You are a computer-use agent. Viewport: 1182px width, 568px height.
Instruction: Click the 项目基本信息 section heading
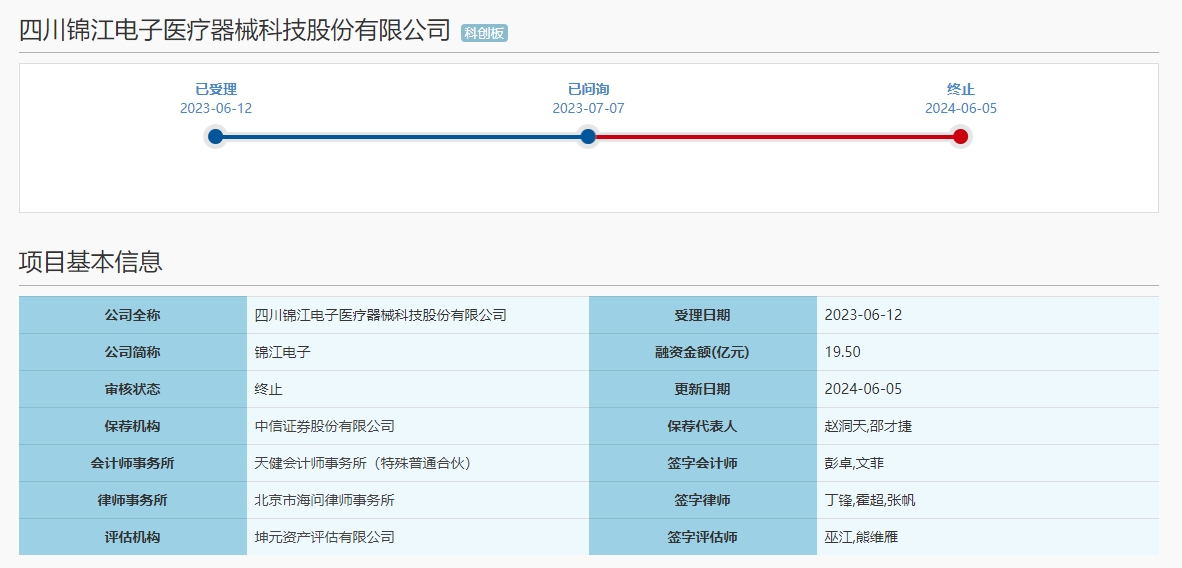pos(90,262)
